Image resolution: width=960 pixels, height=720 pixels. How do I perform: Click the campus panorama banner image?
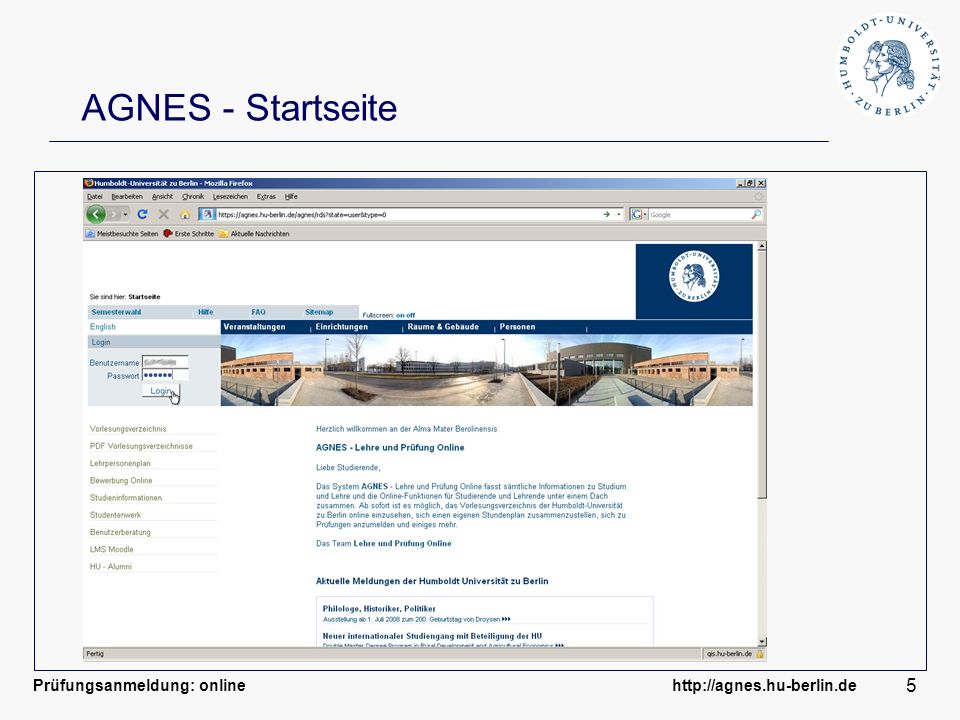coord(487,370)
